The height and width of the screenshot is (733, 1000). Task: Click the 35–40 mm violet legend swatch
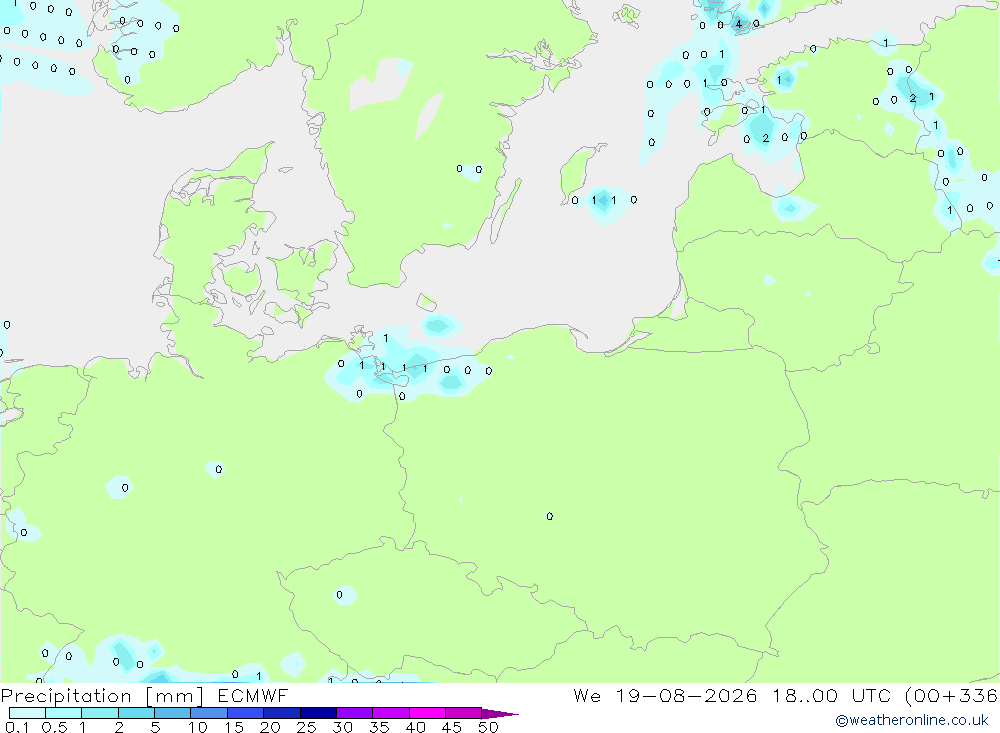click(x=391, y=713)
